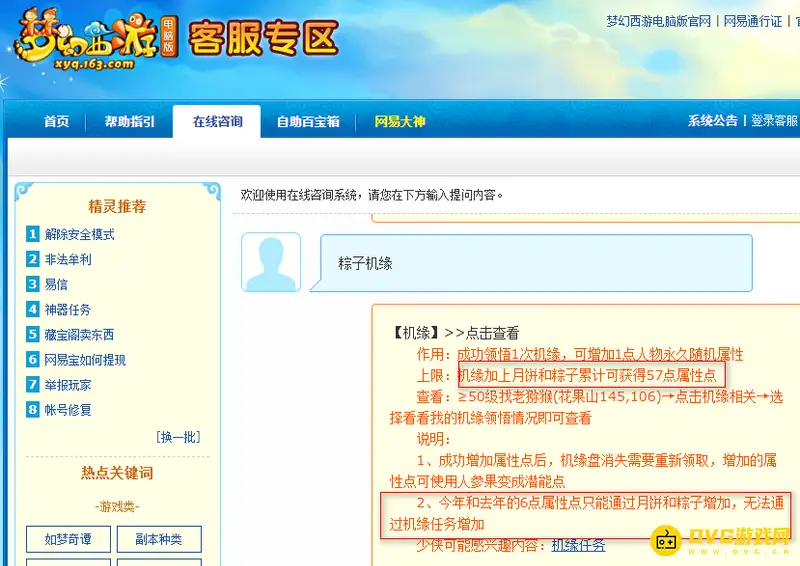Open the 举报玩家 recommendation
Image resolution: width=800 pixels, height=566 pixels.
pyautogui.click(x=68, y=384)
